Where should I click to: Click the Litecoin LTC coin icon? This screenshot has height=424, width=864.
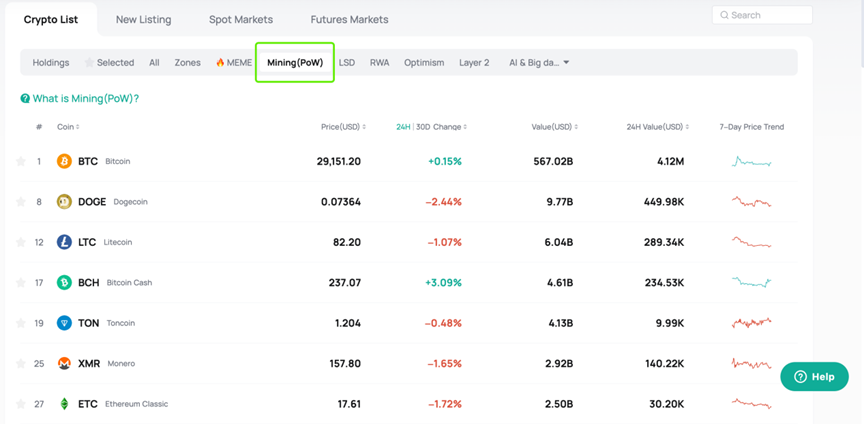[x=64, y=242]
